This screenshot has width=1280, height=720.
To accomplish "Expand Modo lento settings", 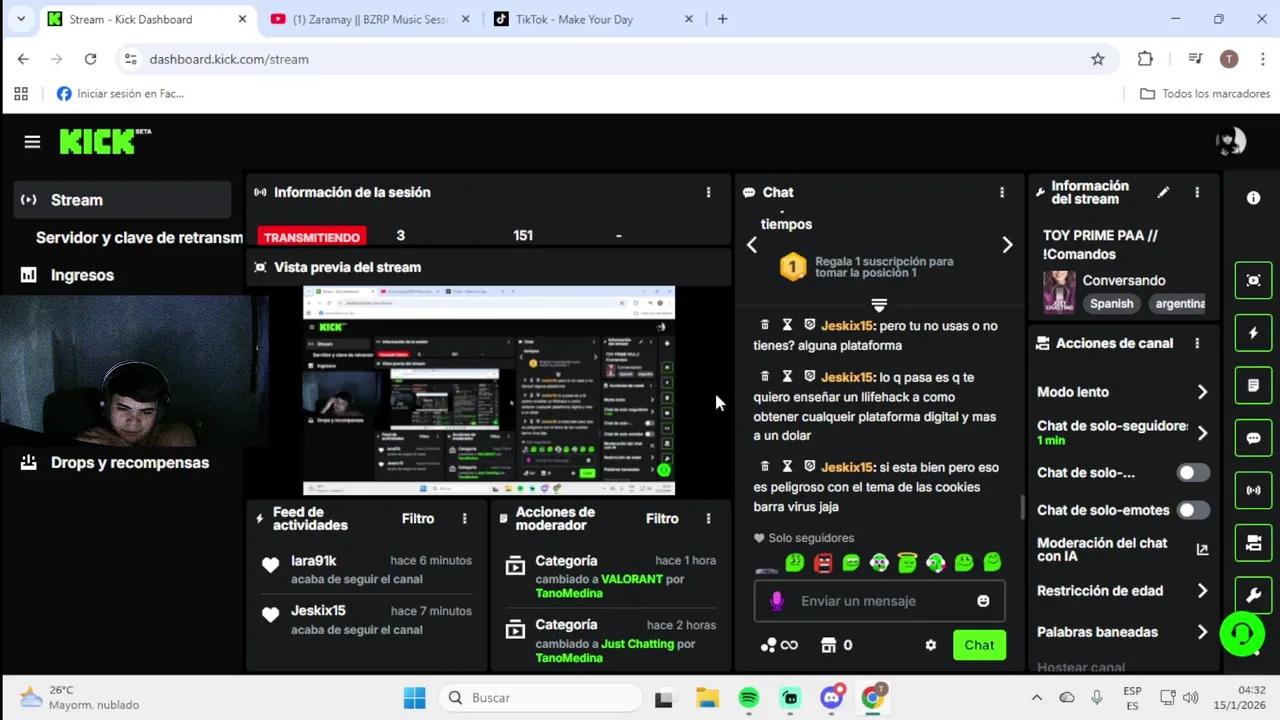I will (1202, 392).
